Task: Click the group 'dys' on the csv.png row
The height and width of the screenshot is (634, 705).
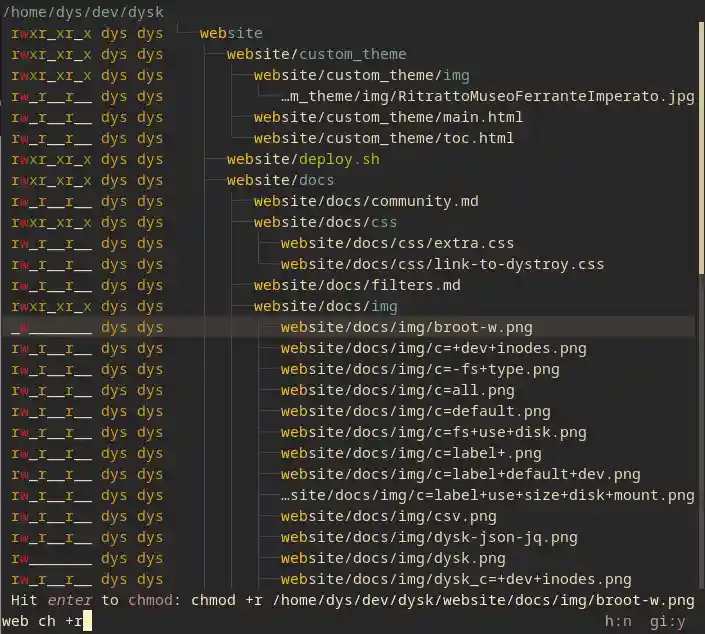Action: [150, 517]
